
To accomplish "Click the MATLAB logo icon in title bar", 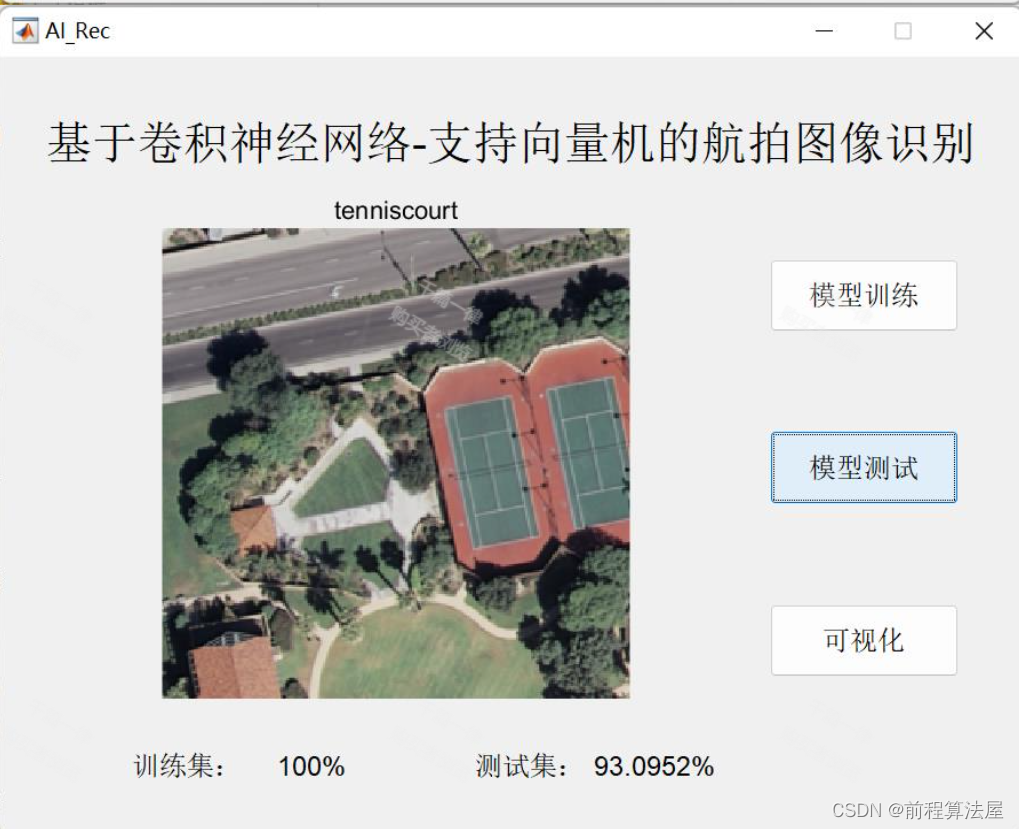I will [25, 31].
